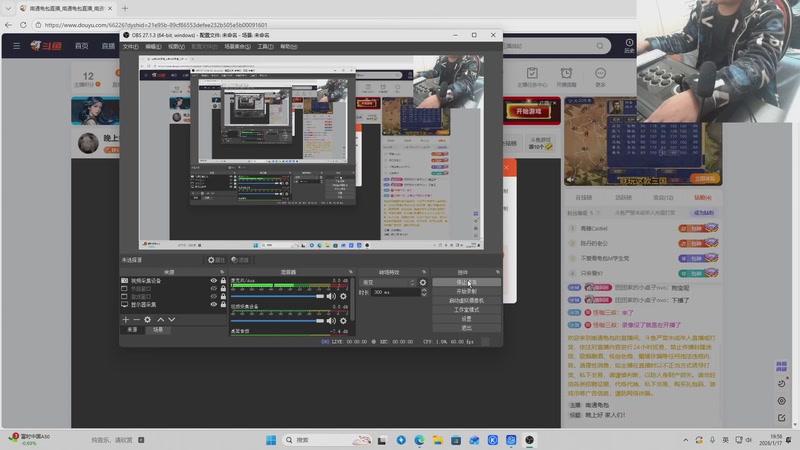The width and height of the screenshot is (800, 450).
Task: Toggle lock on 显示器采集 source
Action: click(x=223, y=305)
